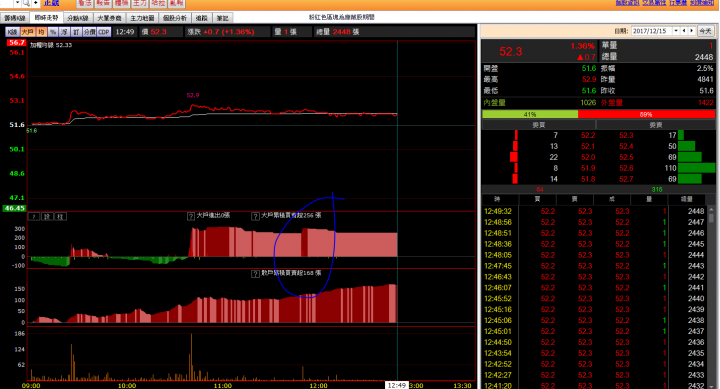
Task: Open the ? help icon beside 散戶累積買賣超
Action: tap(255, 274)
